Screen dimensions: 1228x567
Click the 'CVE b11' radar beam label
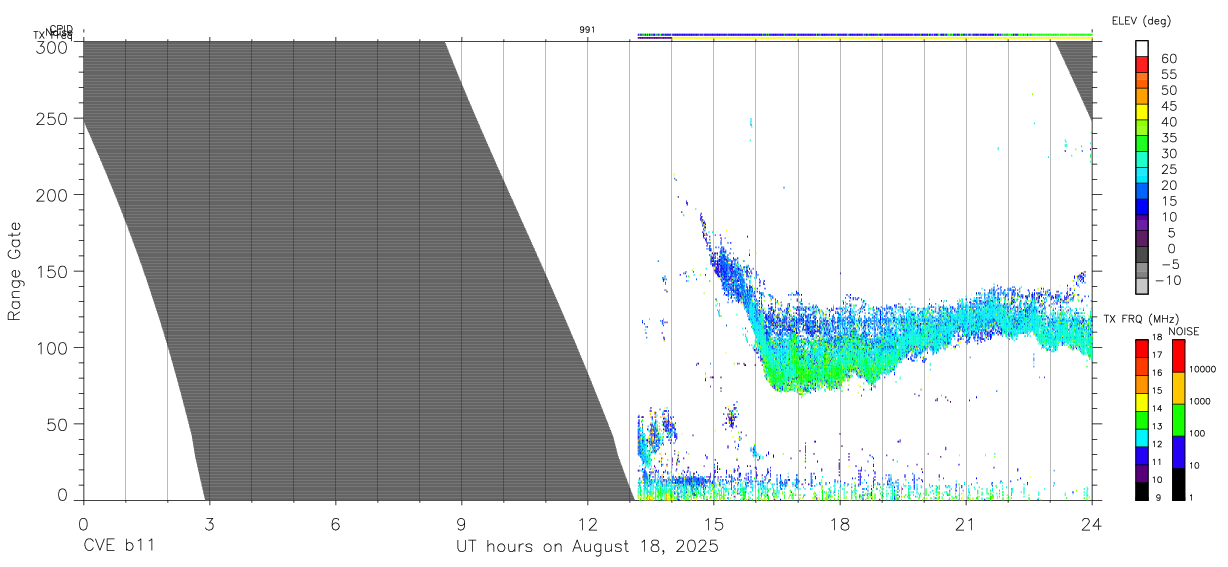(x=118, y=547)
